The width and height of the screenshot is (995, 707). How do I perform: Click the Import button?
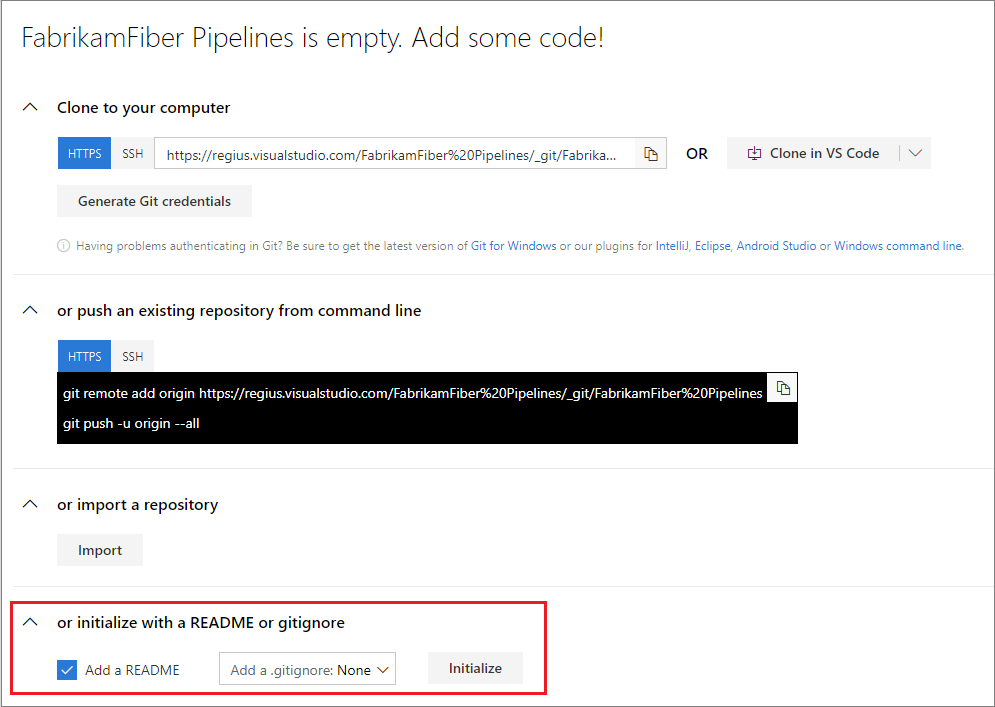click(100, 550)
